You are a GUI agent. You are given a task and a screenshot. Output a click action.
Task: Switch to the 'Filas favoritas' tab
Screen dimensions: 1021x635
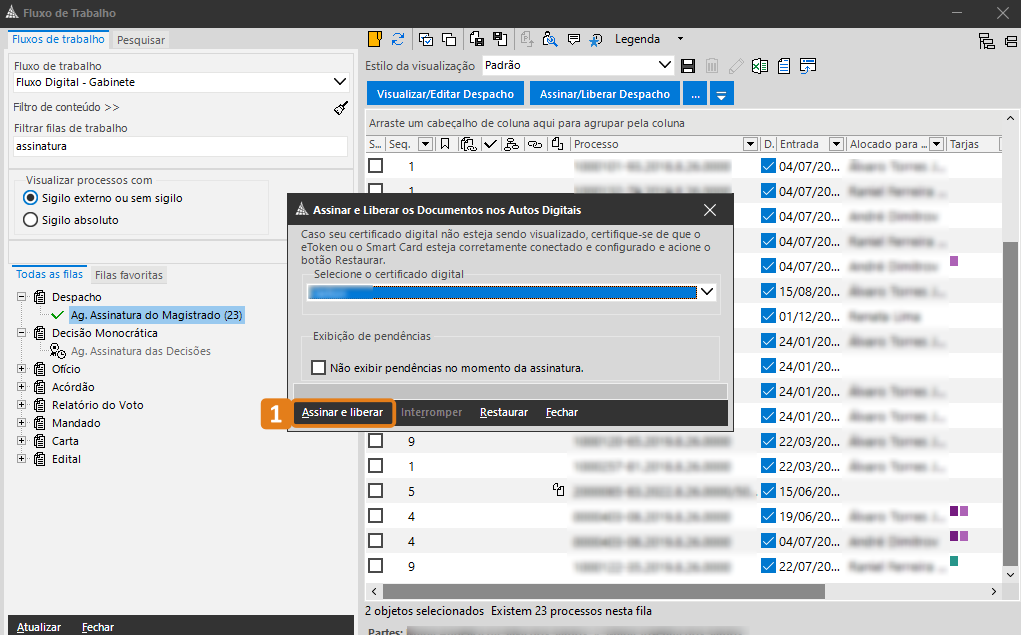129,275
